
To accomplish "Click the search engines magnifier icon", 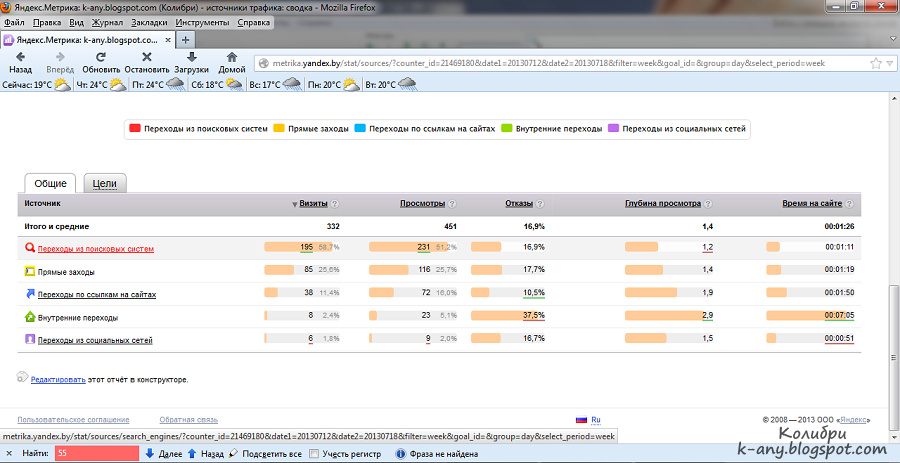I will pos(30,248).
